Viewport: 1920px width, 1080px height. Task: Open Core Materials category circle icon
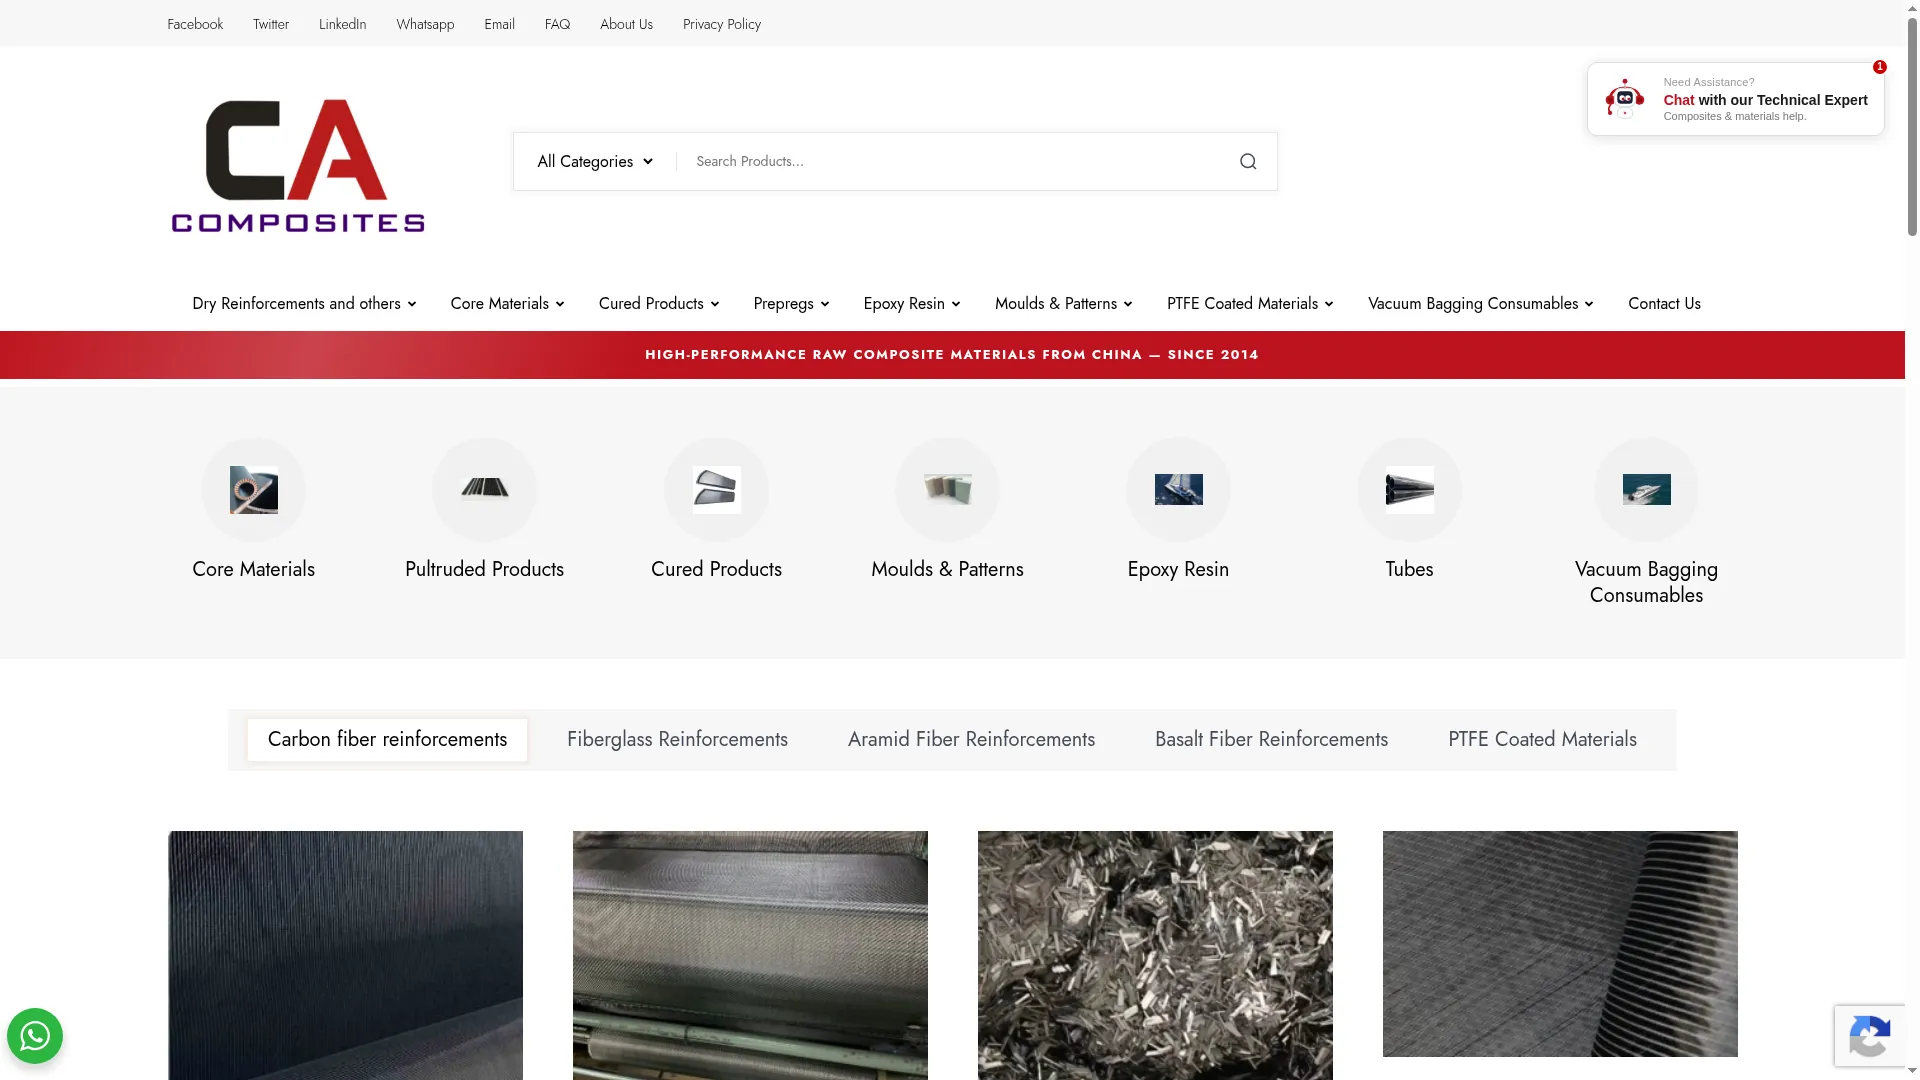click(x=253, y=490)
